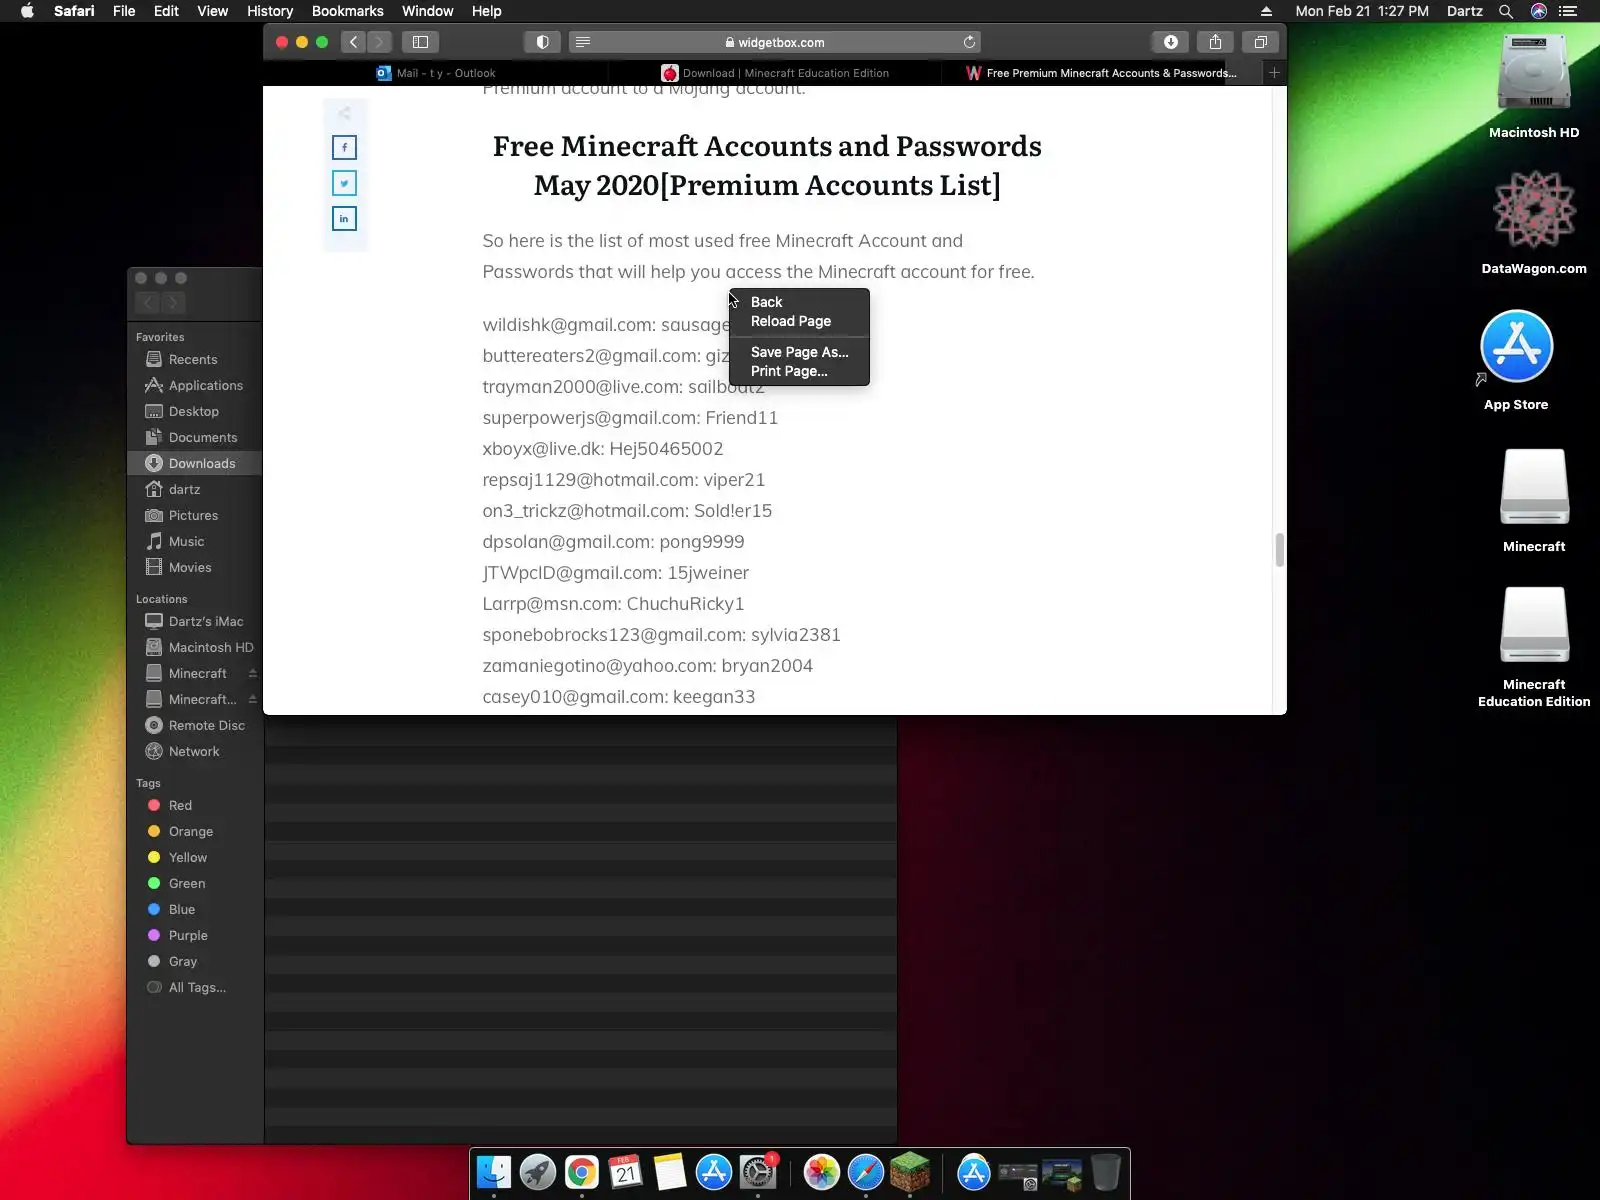Open System Preferences from the Dock
Image resolution: width=1600 pixels, height=1200 pixels.
coord(758,1172)
